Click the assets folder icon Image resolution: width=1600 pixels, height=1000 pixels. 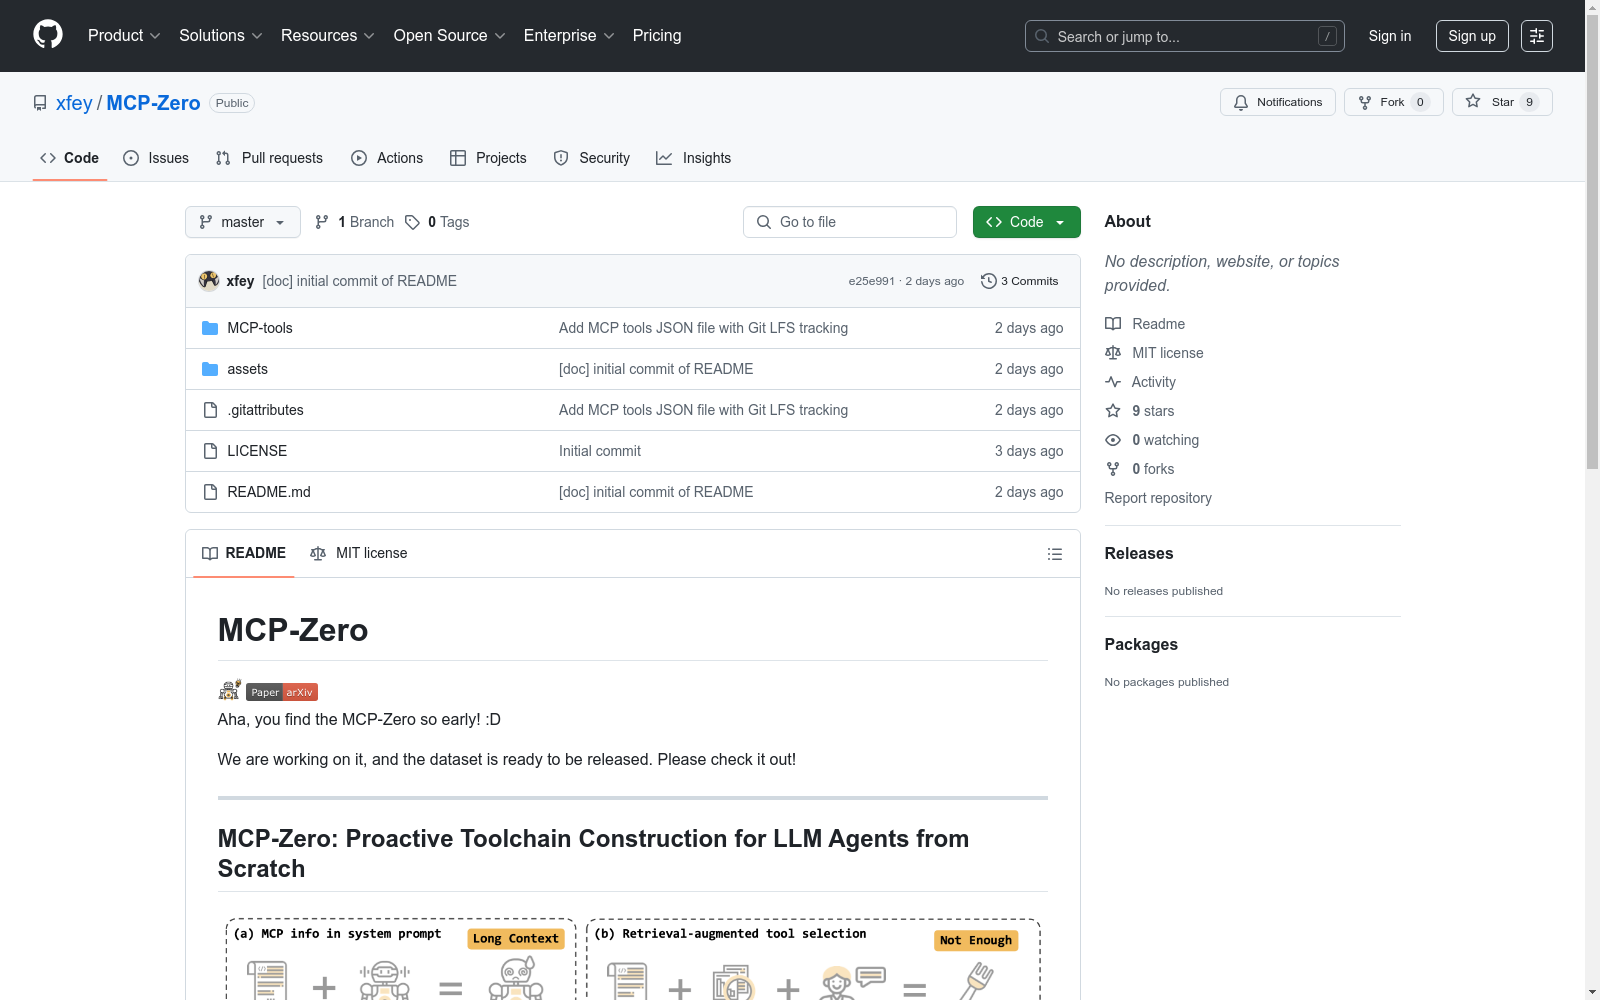pyautogui.click(x=210, y=369)
